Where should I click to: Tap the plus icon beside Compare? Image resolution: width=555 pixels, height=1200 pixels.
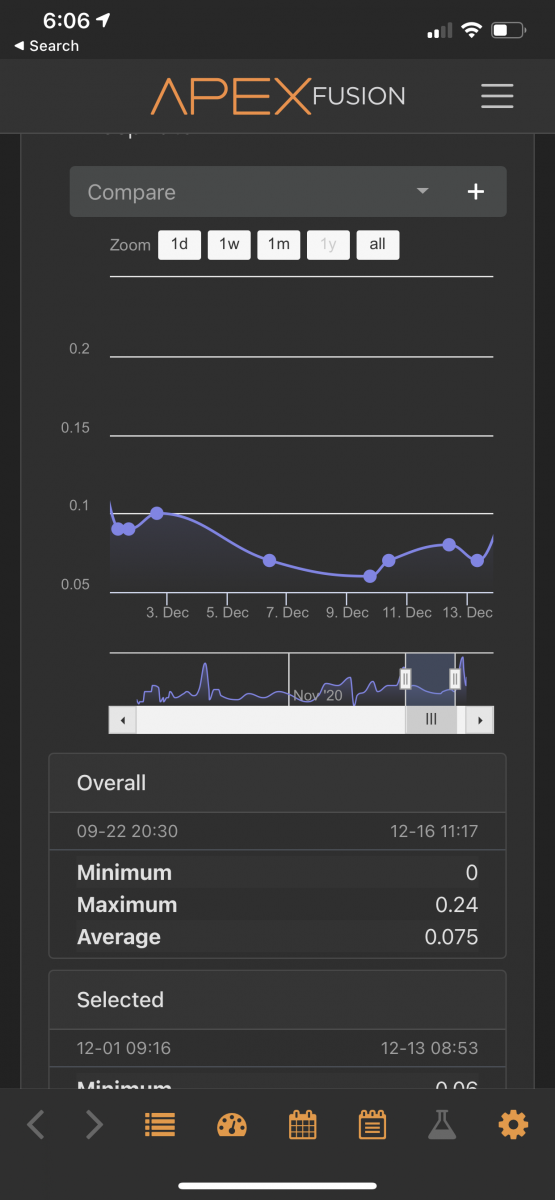476,192
